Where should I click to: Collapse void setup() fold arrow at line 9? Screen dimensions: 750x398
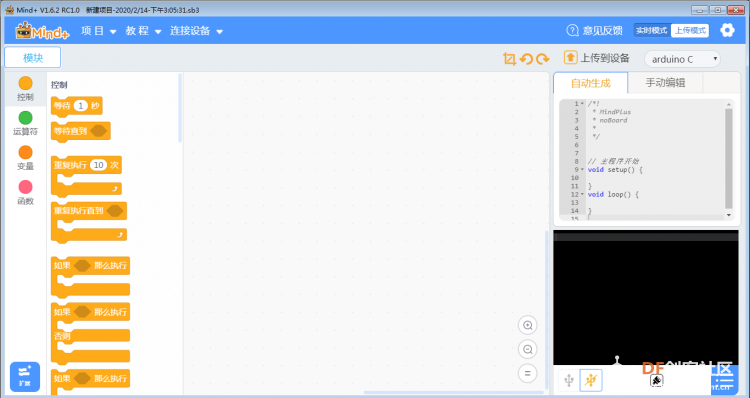(582, 170)
